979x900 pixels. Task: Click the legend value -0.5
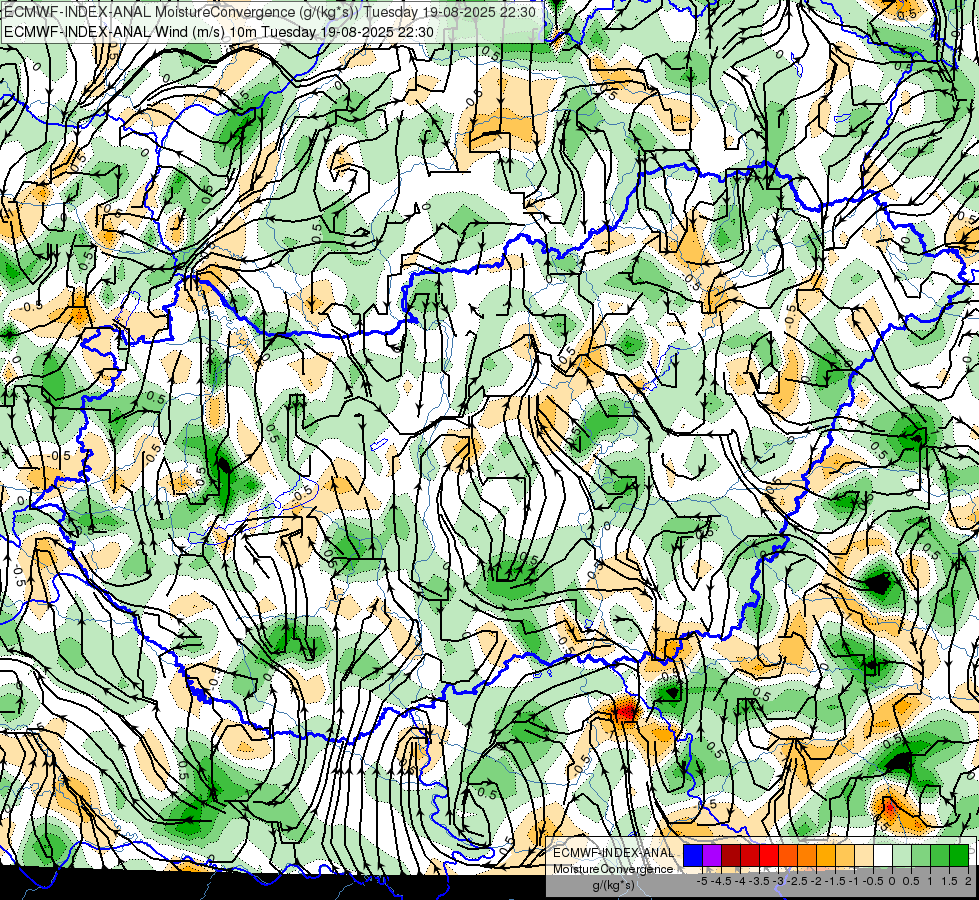click(873, 881)
